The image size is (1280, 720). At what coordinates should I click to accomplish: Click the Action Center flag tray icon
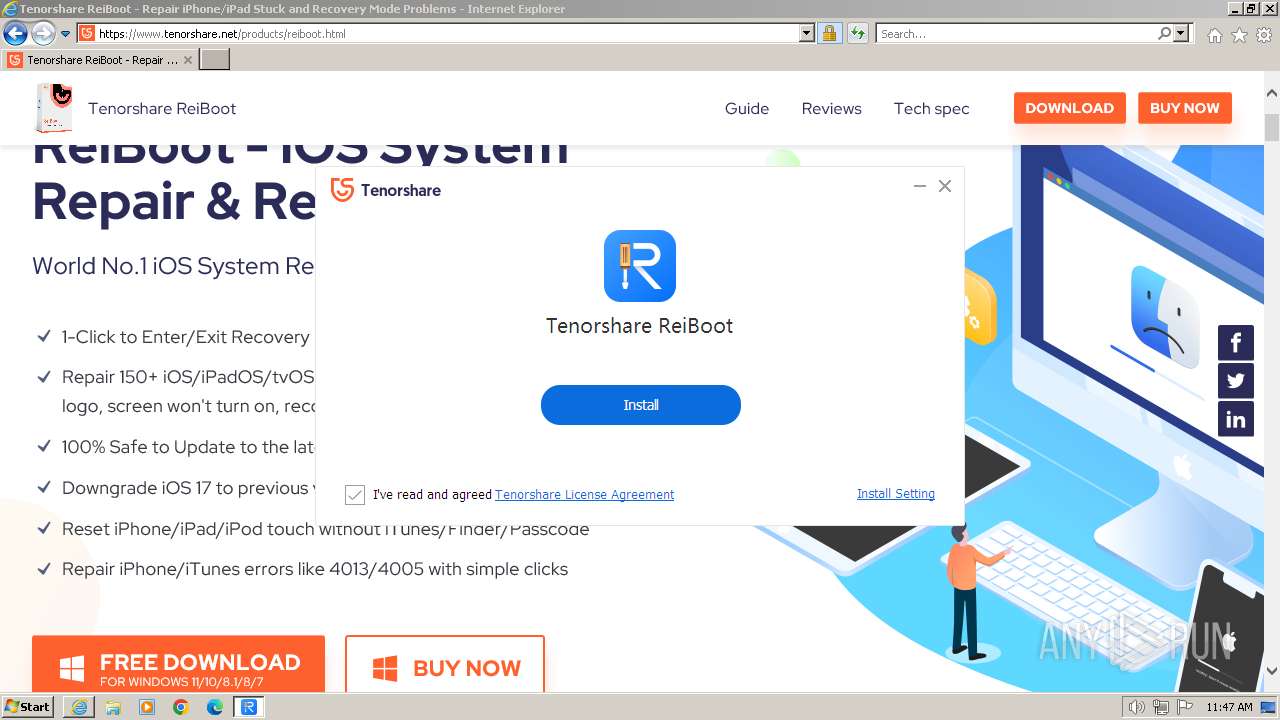[x=1185, y=707]
